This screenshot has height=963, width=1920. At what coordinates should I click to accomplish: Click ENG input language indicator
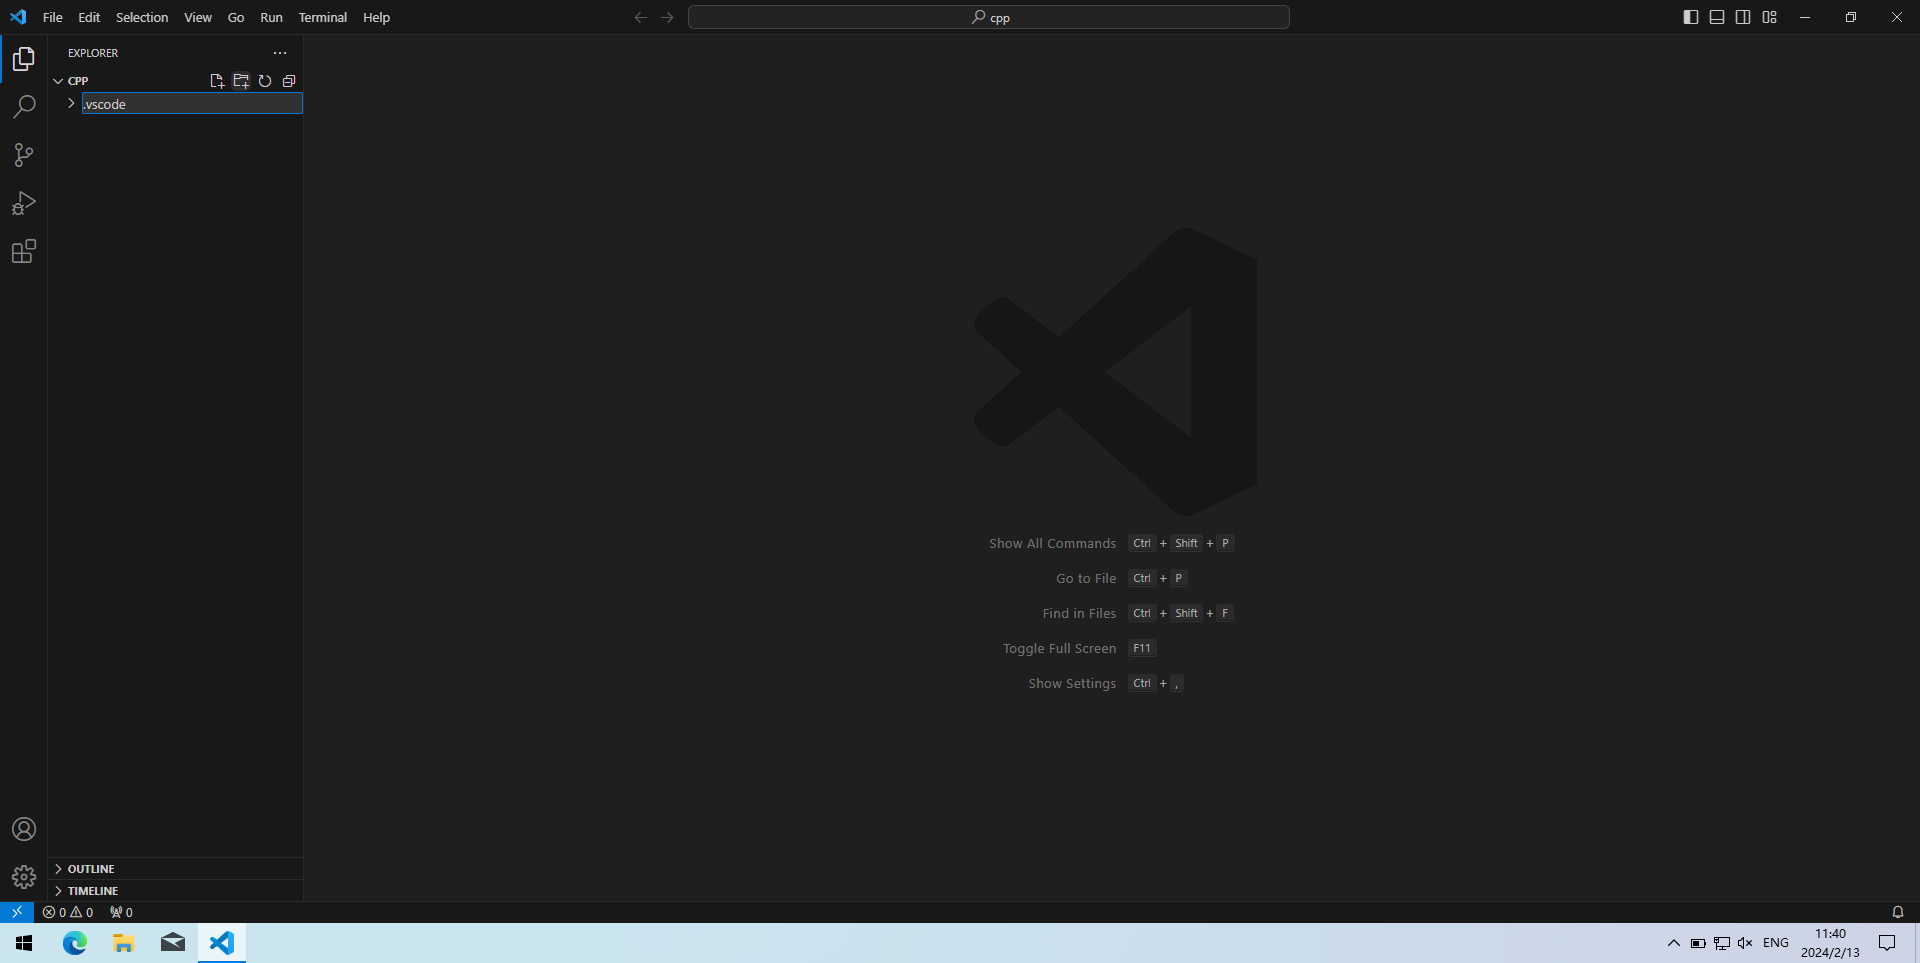(1776, 943)
